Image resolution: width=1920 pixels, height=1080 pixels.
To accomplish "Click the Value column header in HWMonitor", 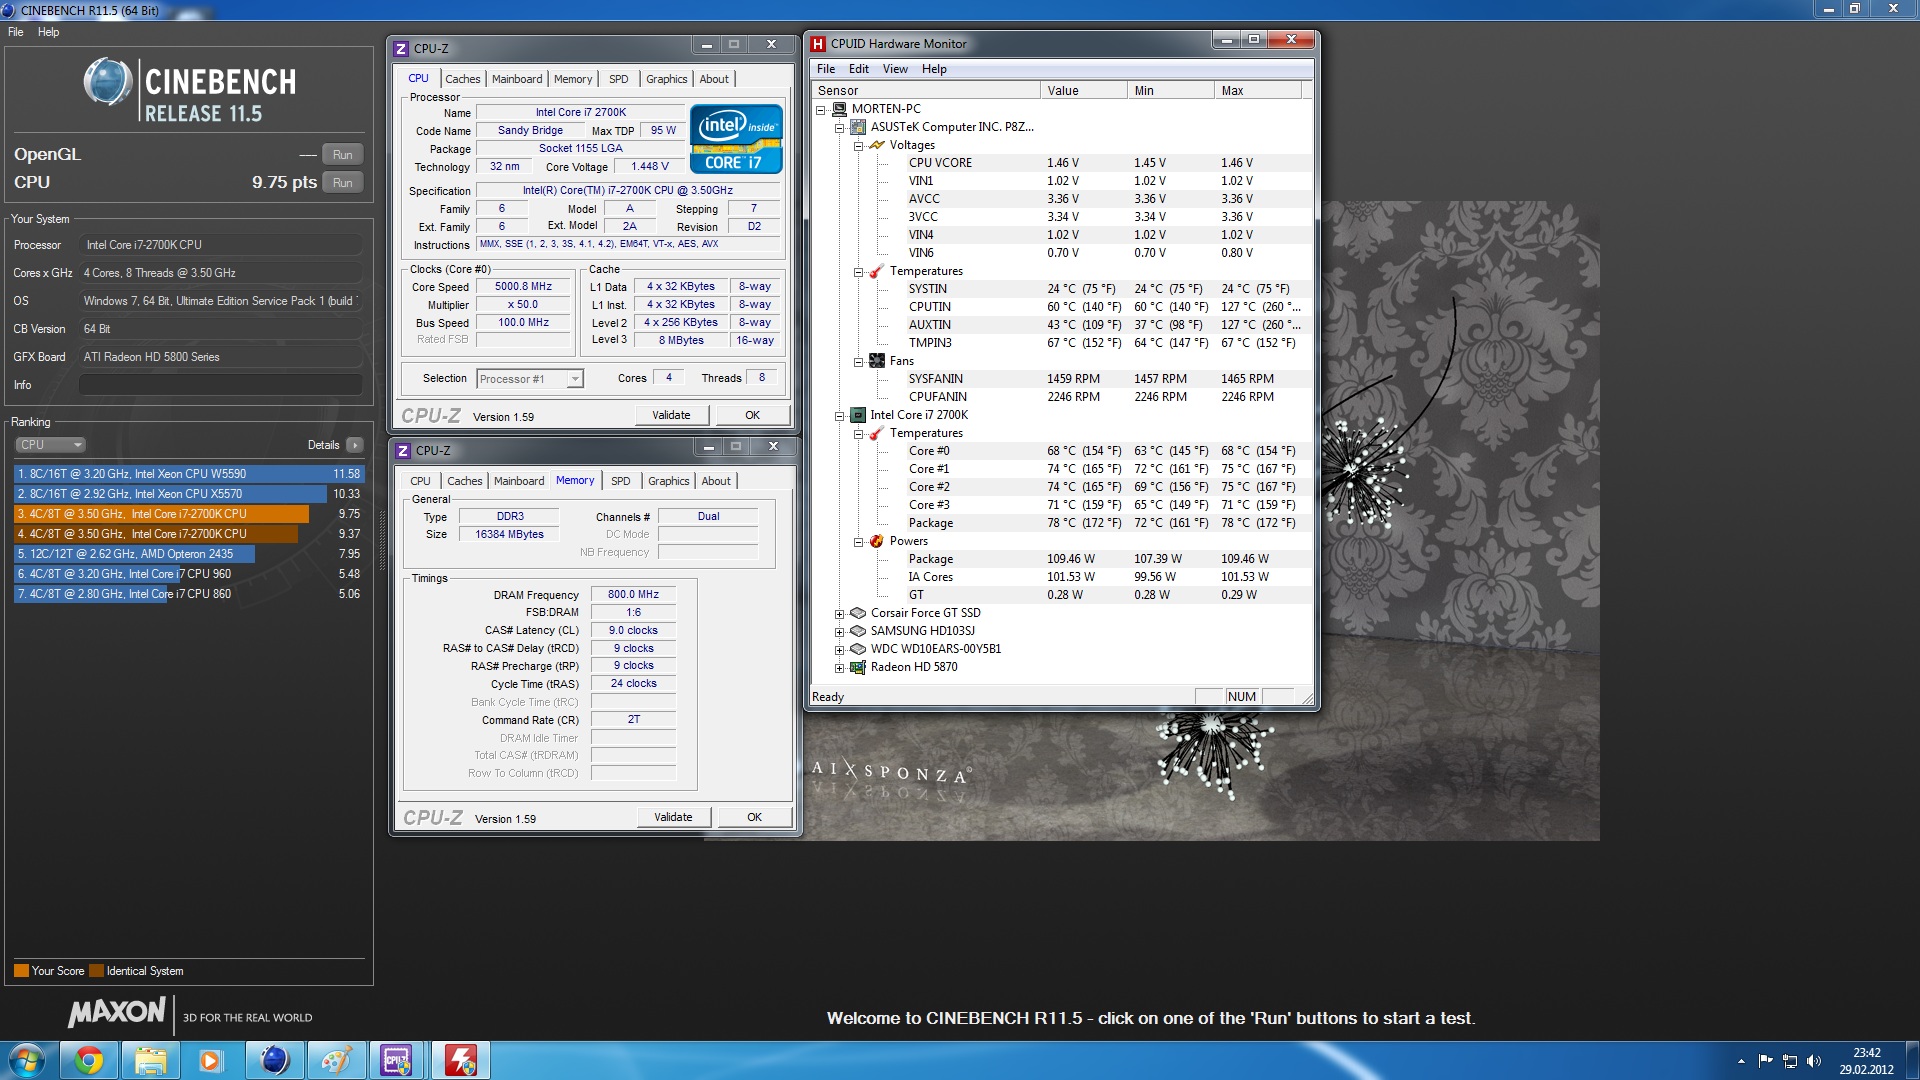I will coord(1083,91).
